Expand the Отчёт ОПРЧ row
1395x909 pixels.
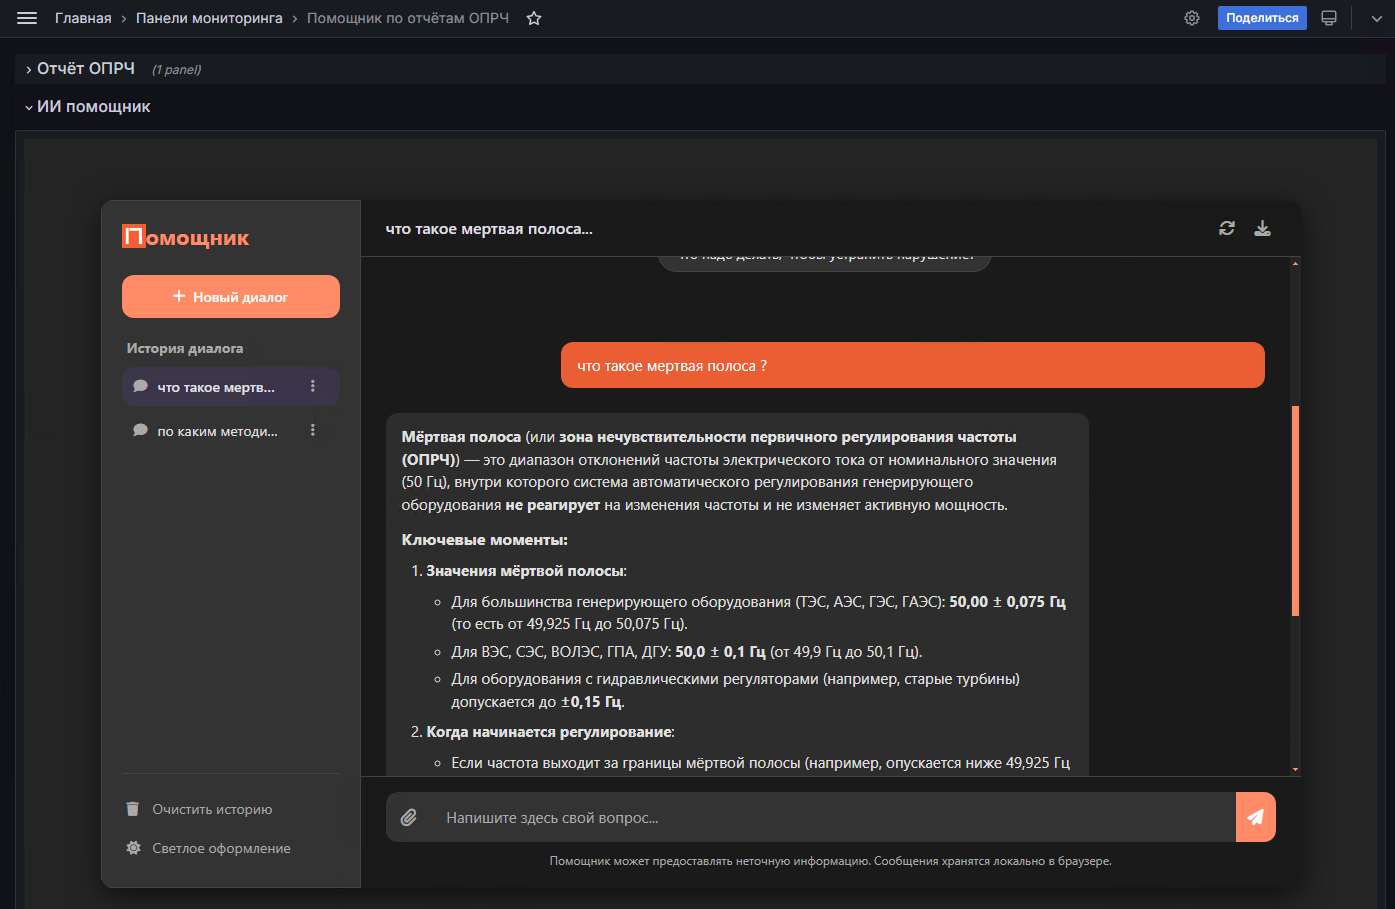[85, 69]
